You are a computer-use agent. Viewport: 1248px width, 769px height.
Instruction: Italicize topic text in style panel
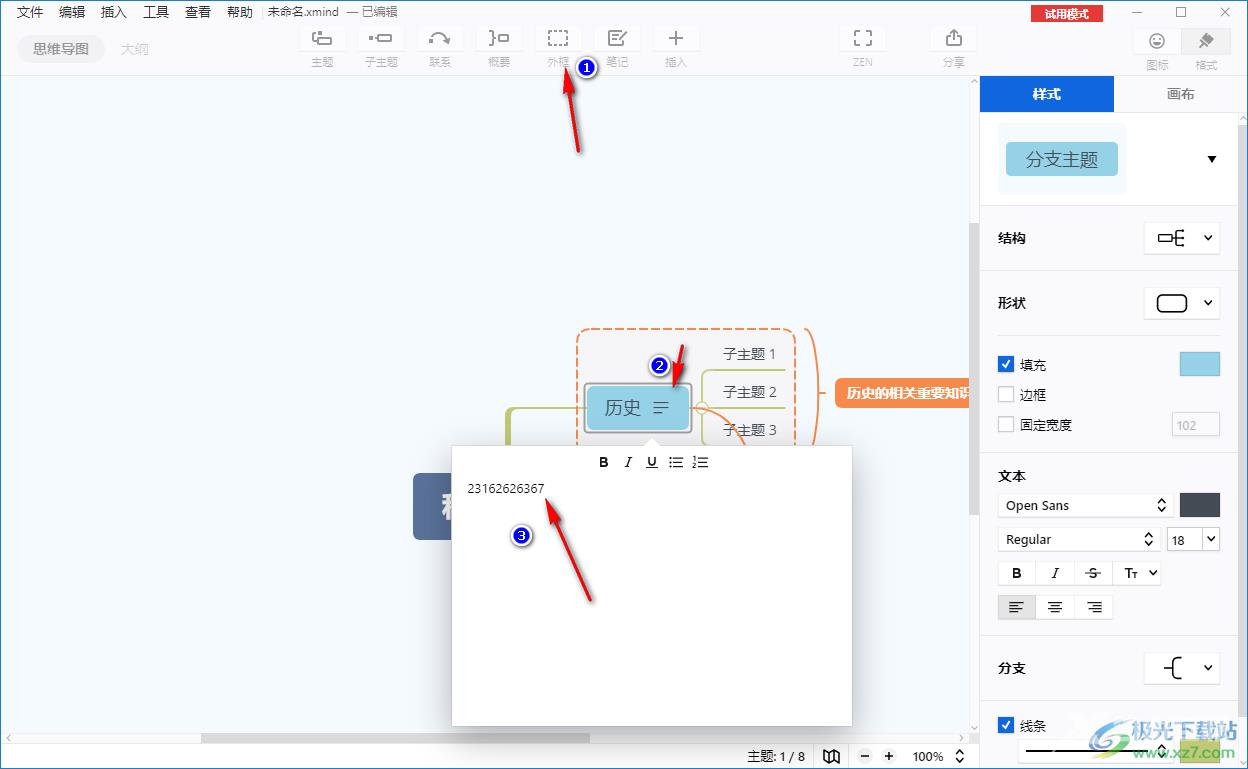tap(1055, 573)
